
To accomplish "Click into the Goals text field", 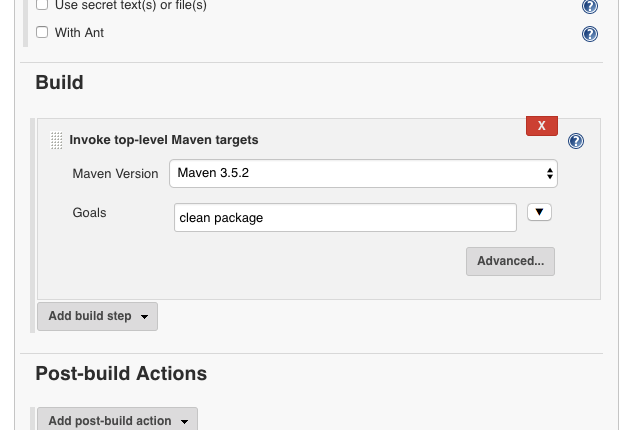I will [345, 217].
